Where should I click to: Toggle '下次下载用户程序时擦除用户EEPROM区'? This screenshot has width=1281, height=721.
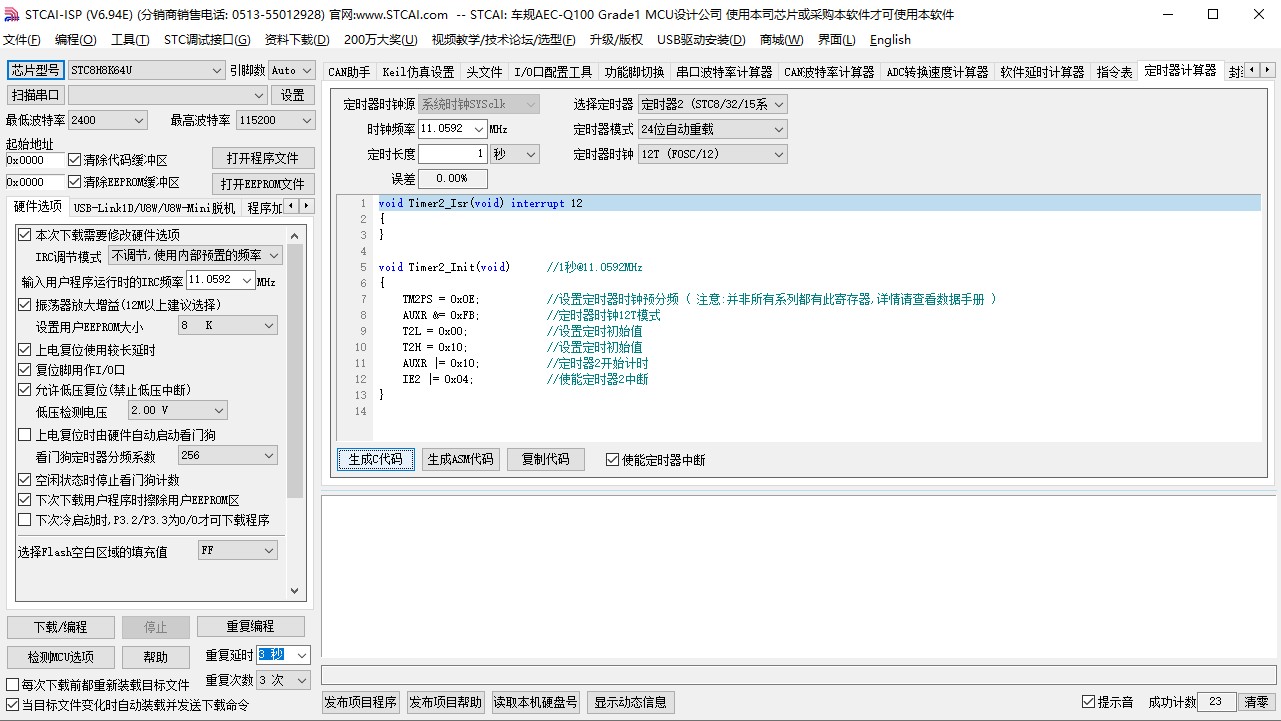[x=25, y=500]
